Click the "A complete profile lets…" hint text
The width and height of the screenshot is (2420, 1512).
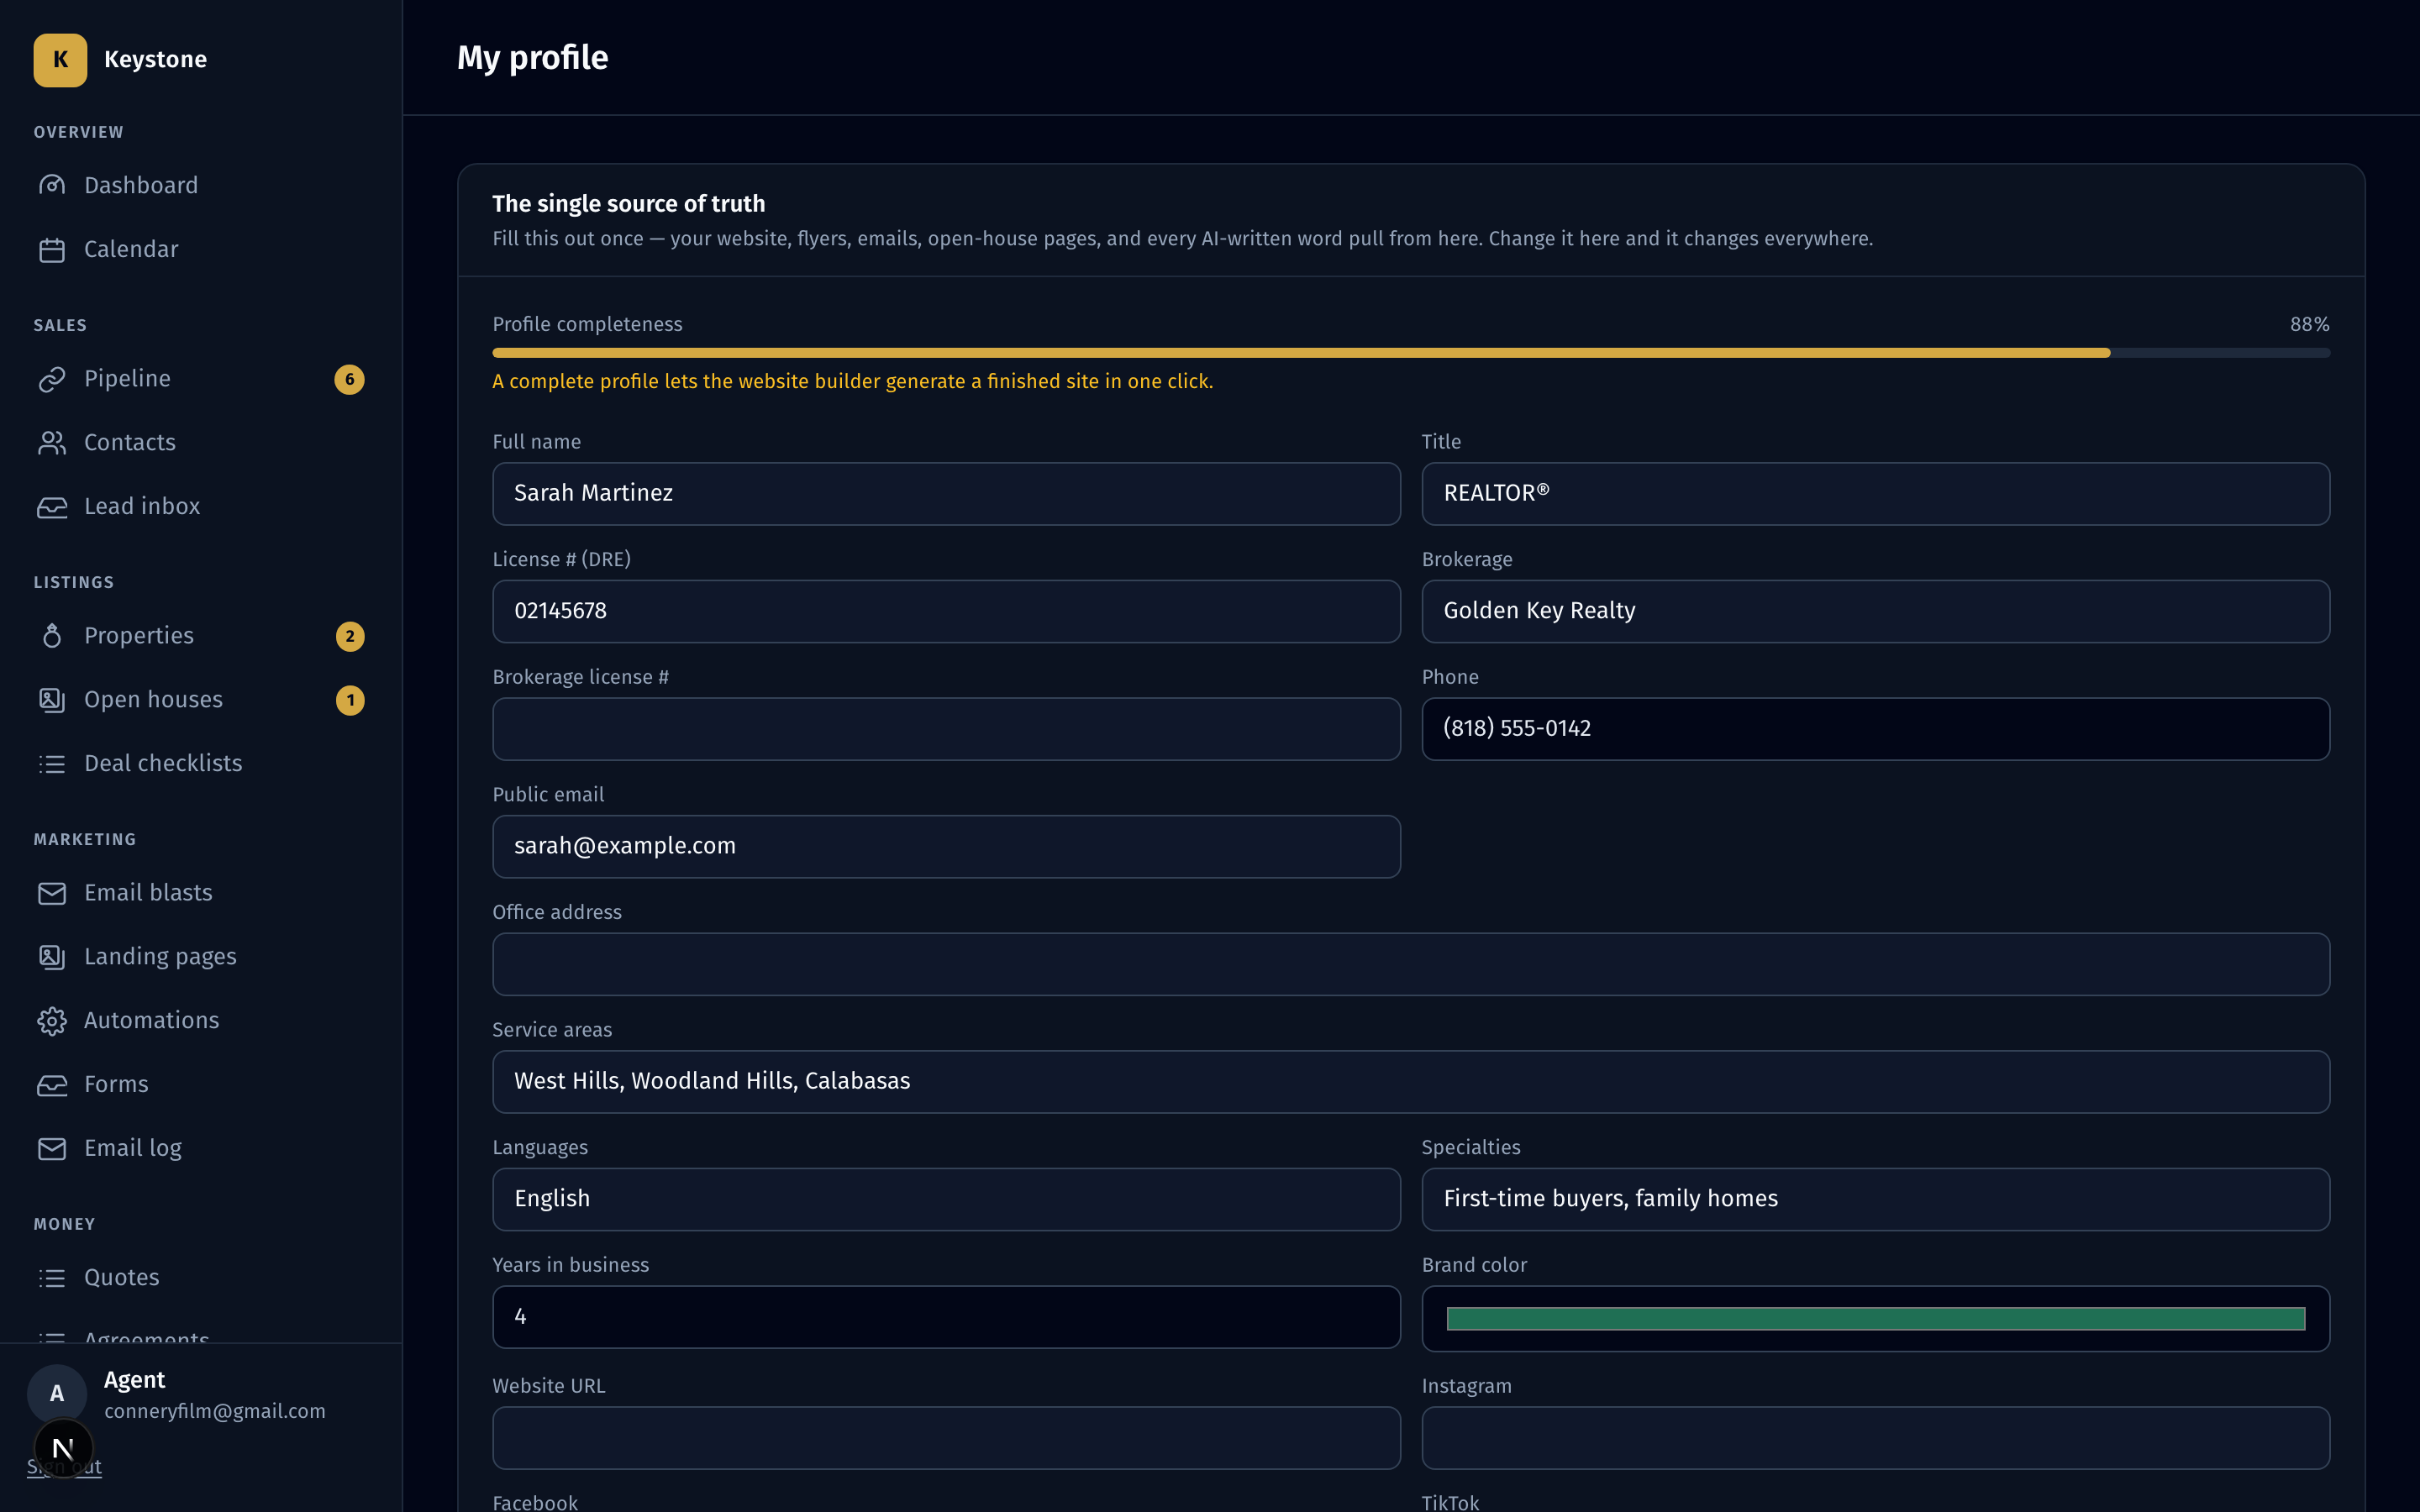pos(852,382)
